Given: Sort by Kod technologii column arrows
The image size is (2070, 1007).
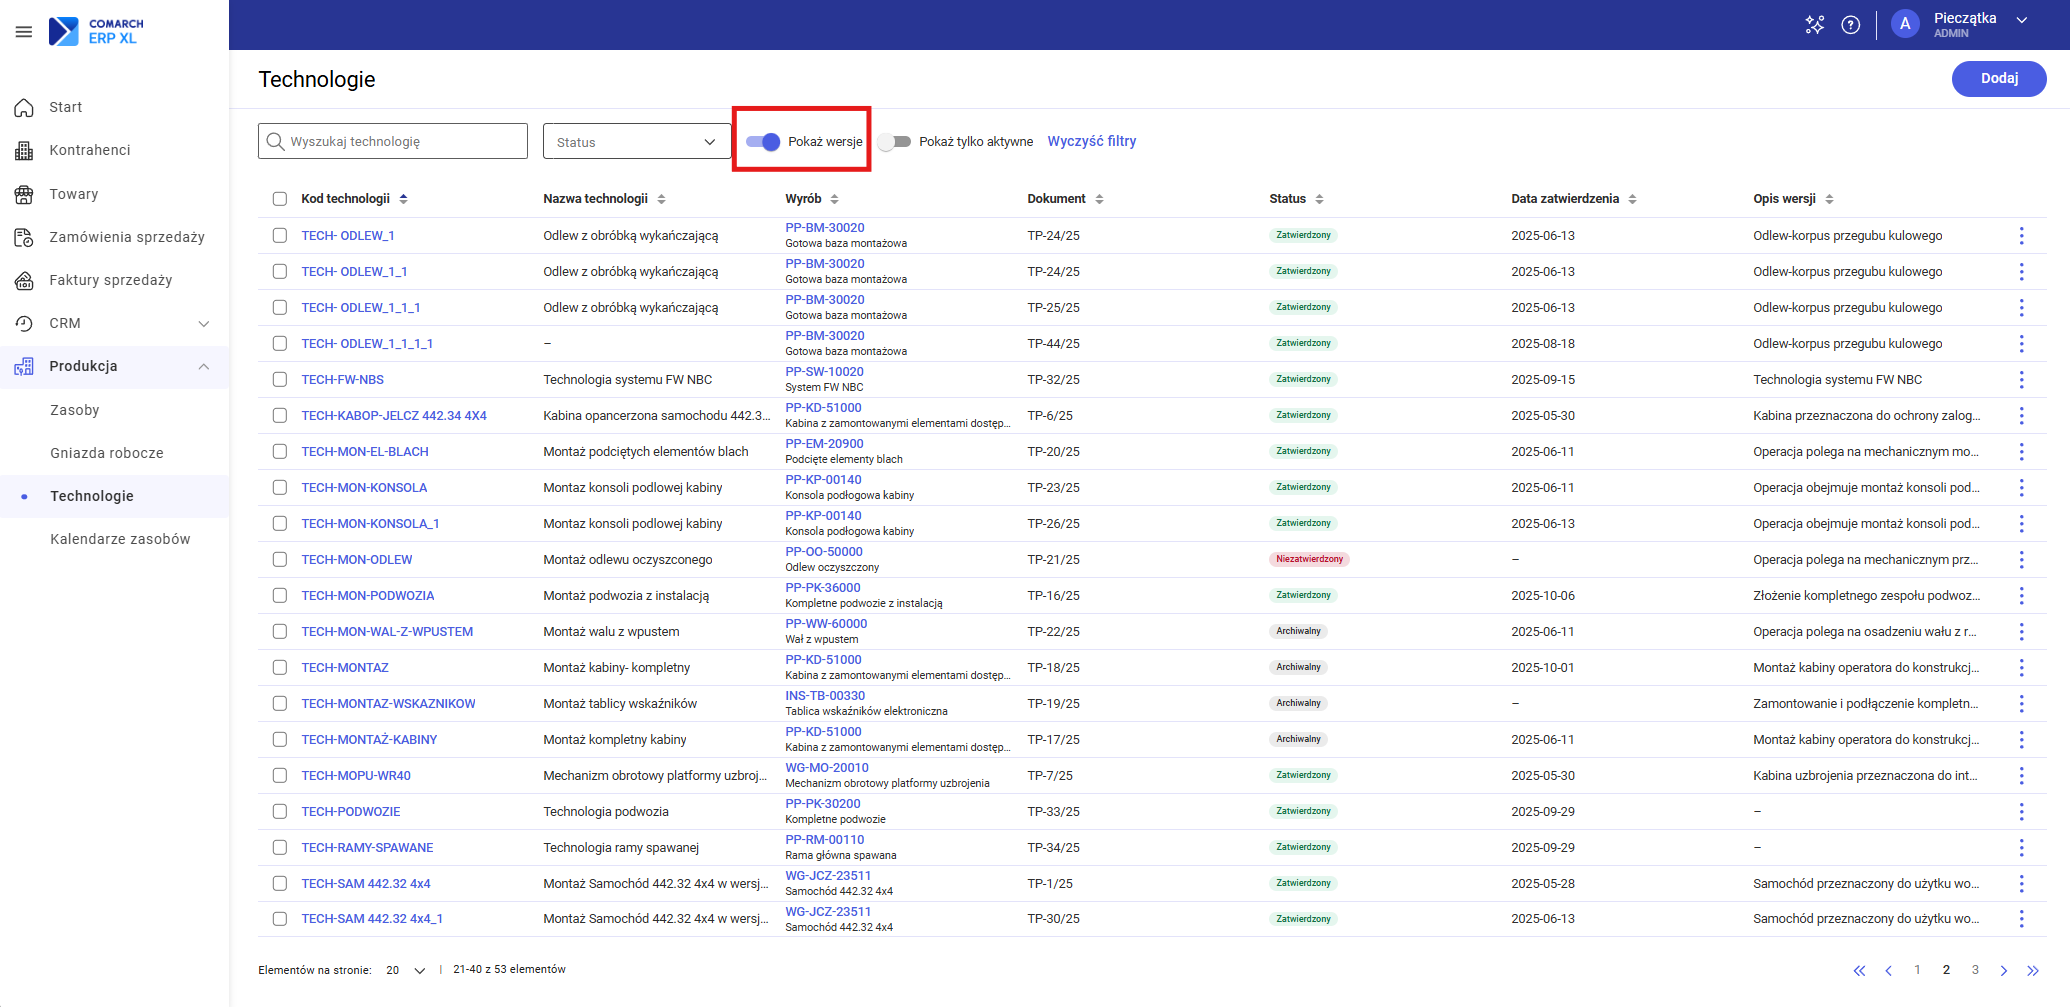Looking at the screenshot, I should pos(404,199).
